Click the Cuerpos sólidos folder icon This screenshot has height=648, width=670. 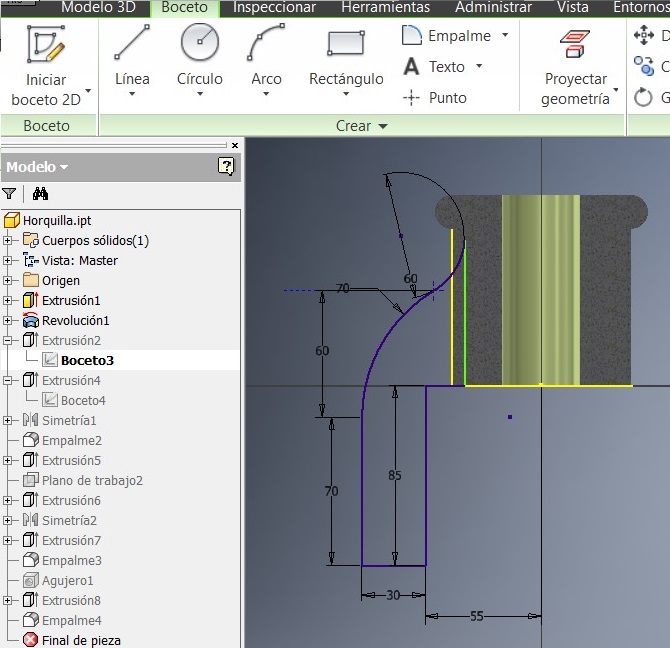click(x=31, y=240)
